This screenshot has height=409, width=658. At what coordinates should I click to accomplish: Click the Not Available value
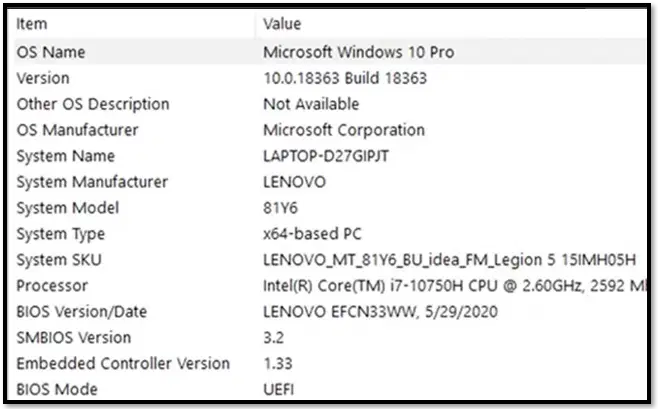pos(311,104)
